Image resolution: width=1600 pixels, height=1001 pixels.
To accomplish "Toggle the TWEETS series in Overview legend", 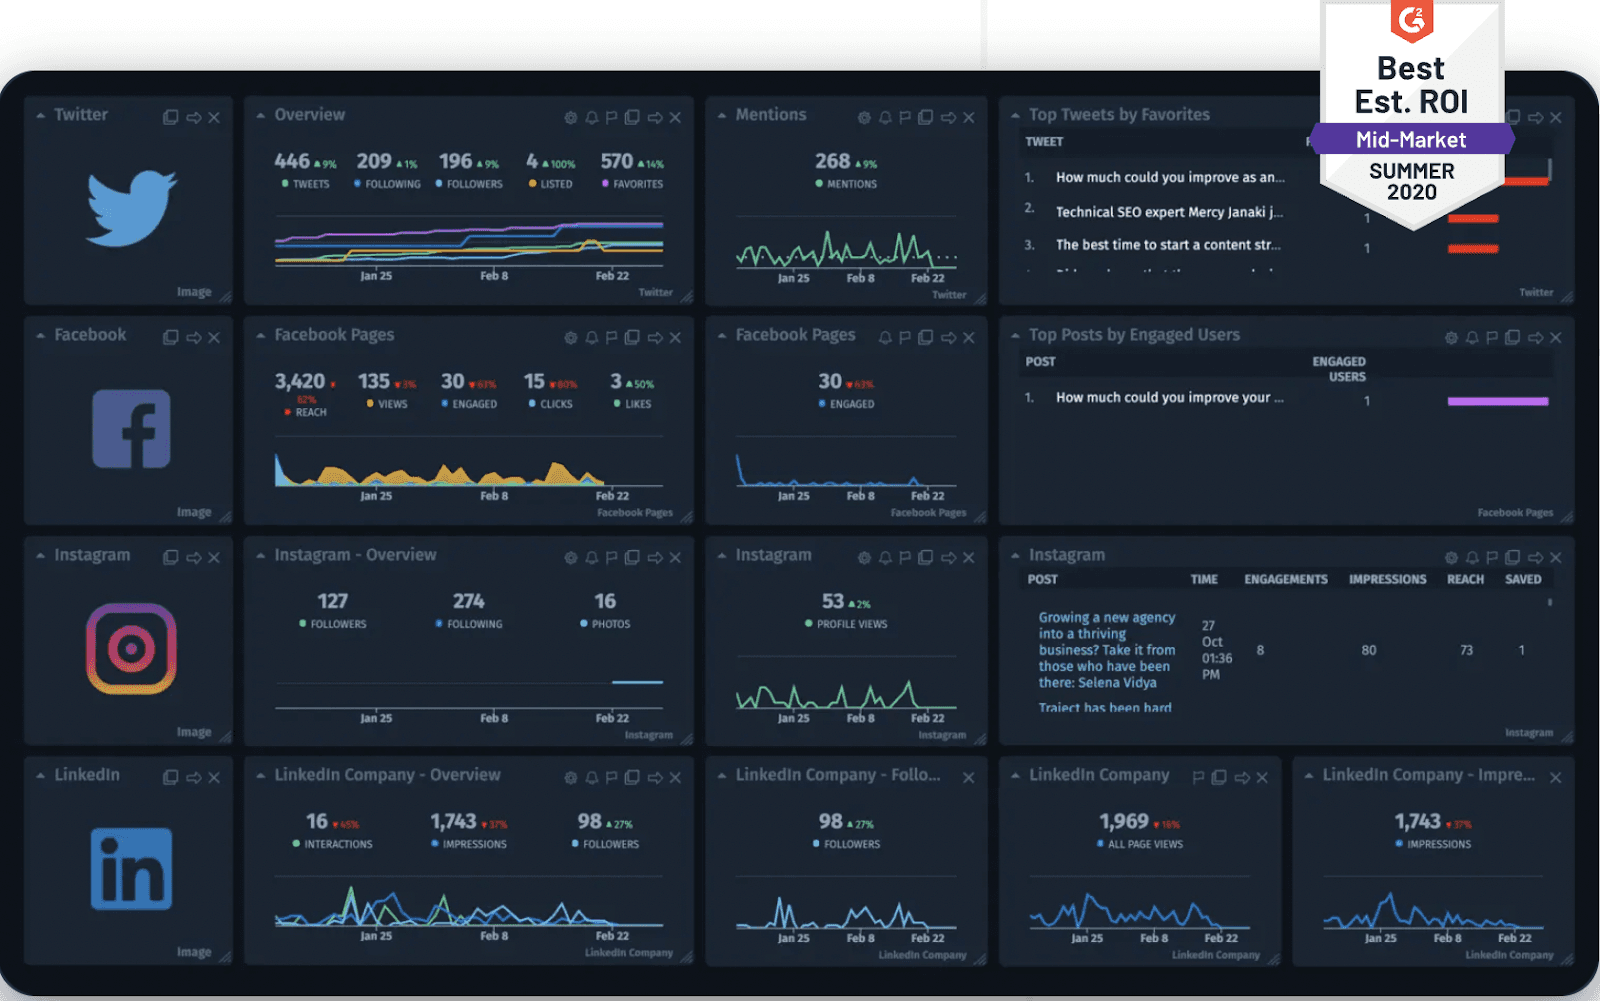I will 306,184.
